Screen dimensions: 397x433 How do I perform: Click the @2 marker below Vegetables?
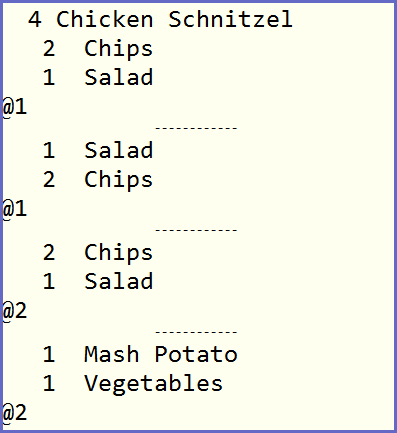(x=15, y=413)
